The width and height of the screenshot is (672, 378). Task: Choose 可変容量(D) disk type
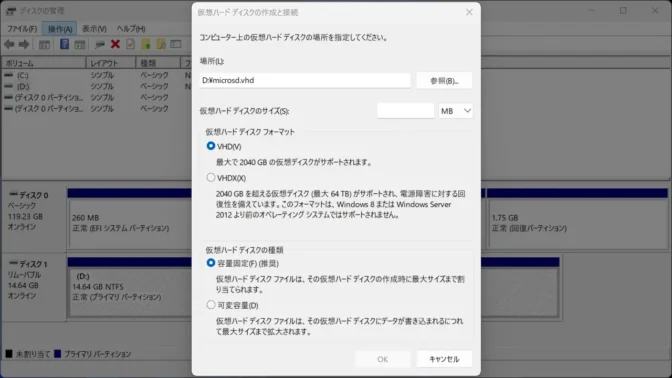210,305
